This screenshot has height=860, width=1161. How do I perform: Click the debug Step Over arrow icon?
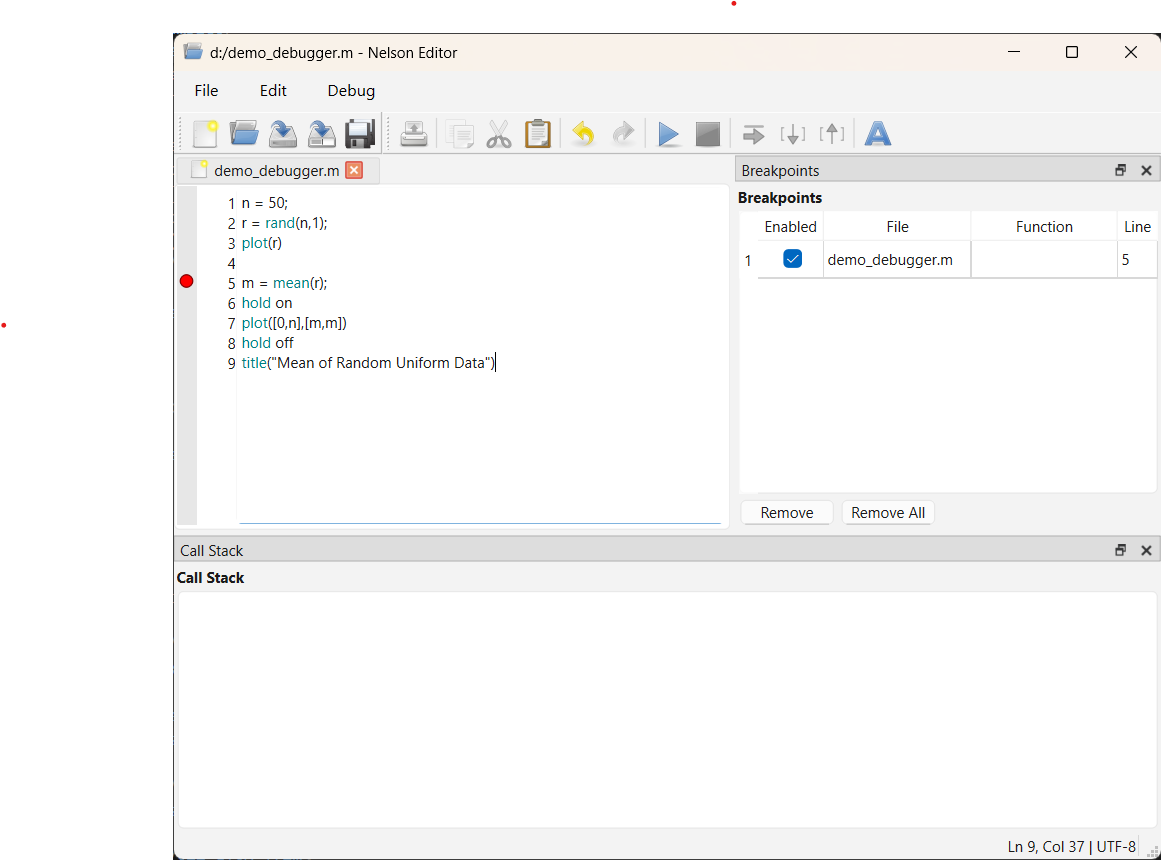click(753, 135)
